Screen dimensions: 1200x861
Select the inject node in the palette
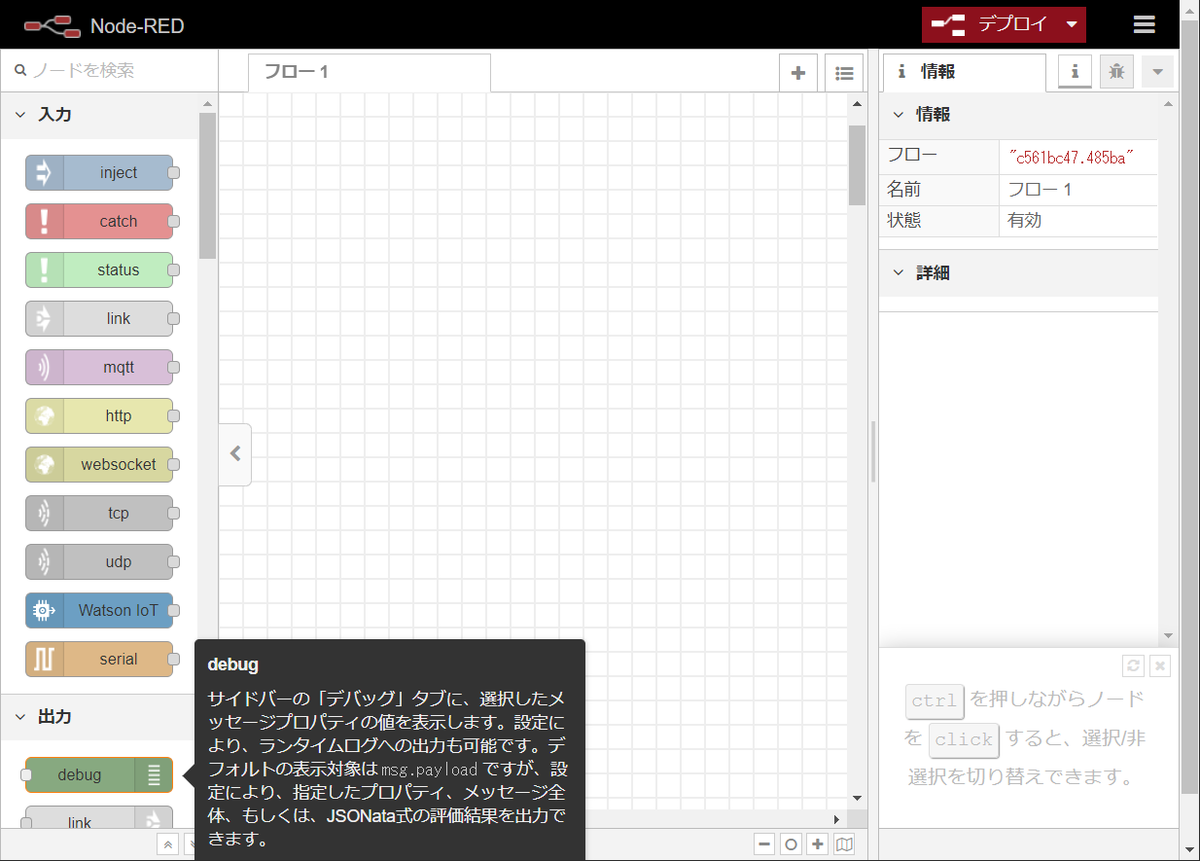tap(100, 172)
